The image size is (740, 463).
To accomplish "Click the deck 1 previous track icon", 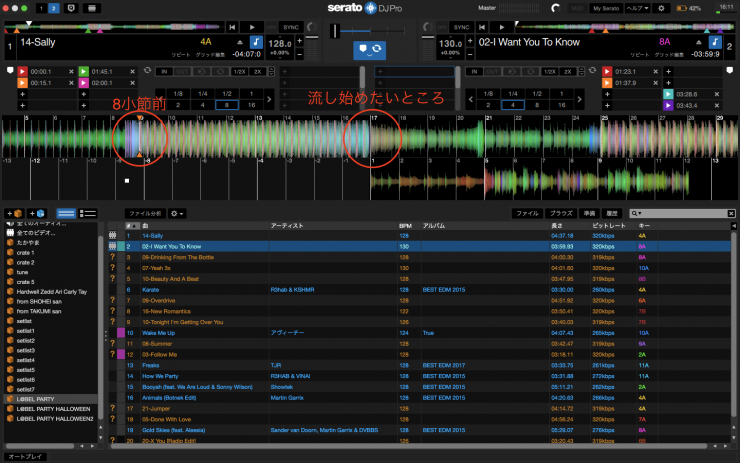I will click(232, 27).
